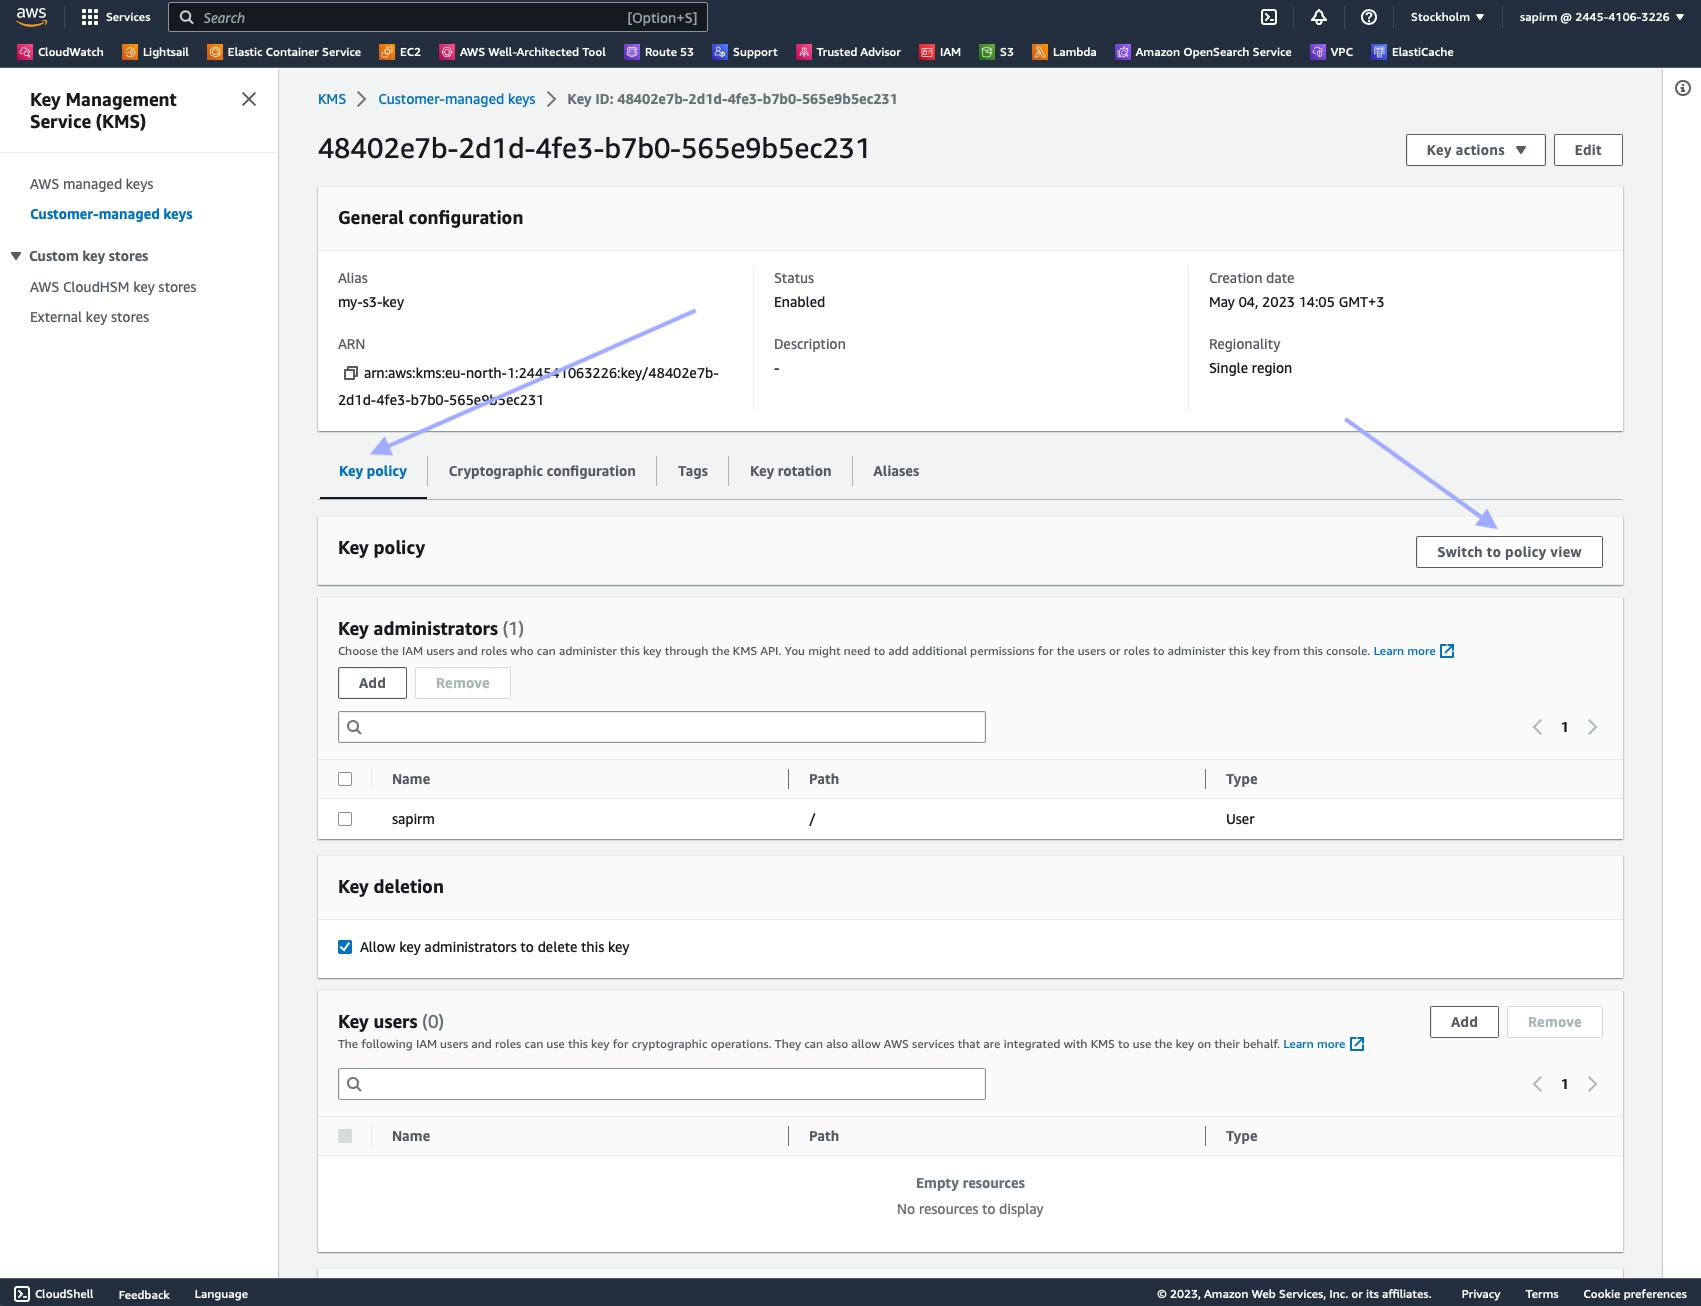This screenshot has height=1306, width=1701.
Task: Open the Key actions dropdown
Action: (1475, 150)
